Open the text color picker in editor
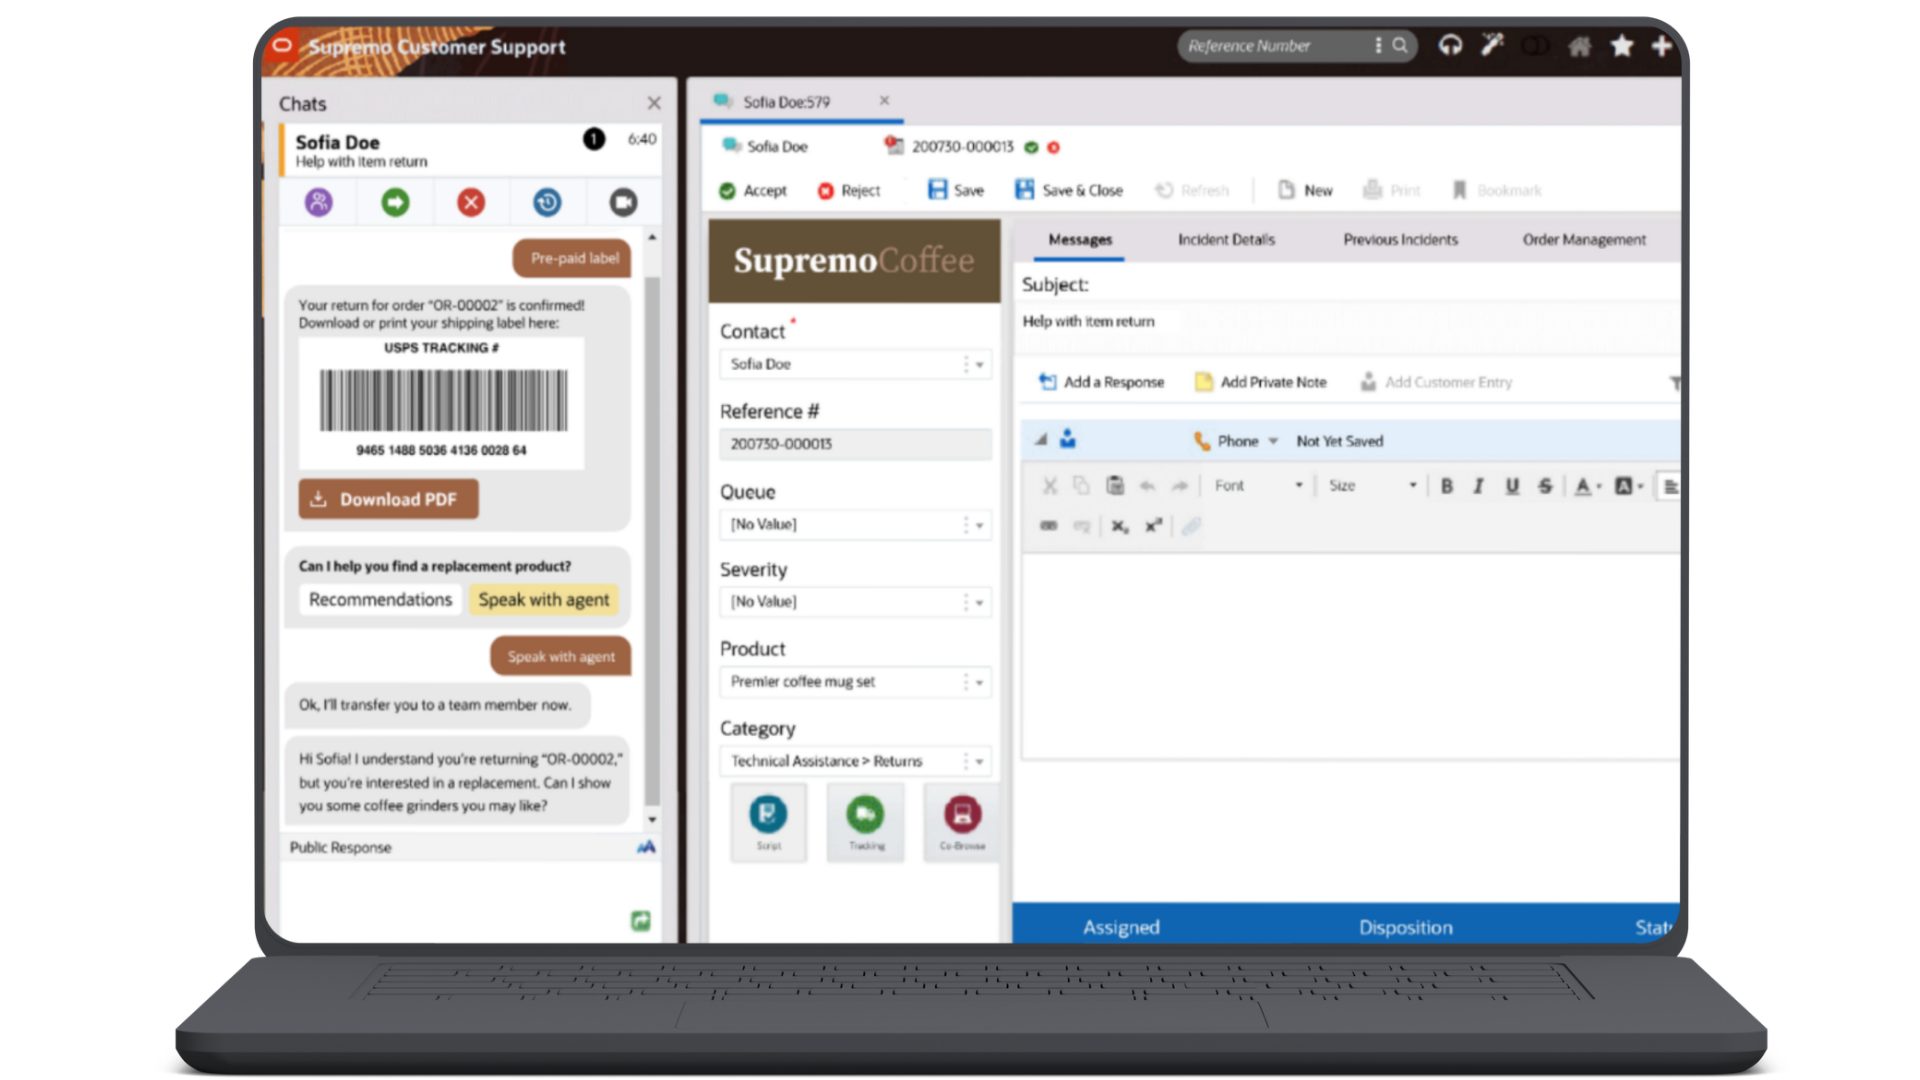The width and height of the screenshot is (1920, 1080). (1587, 486)
